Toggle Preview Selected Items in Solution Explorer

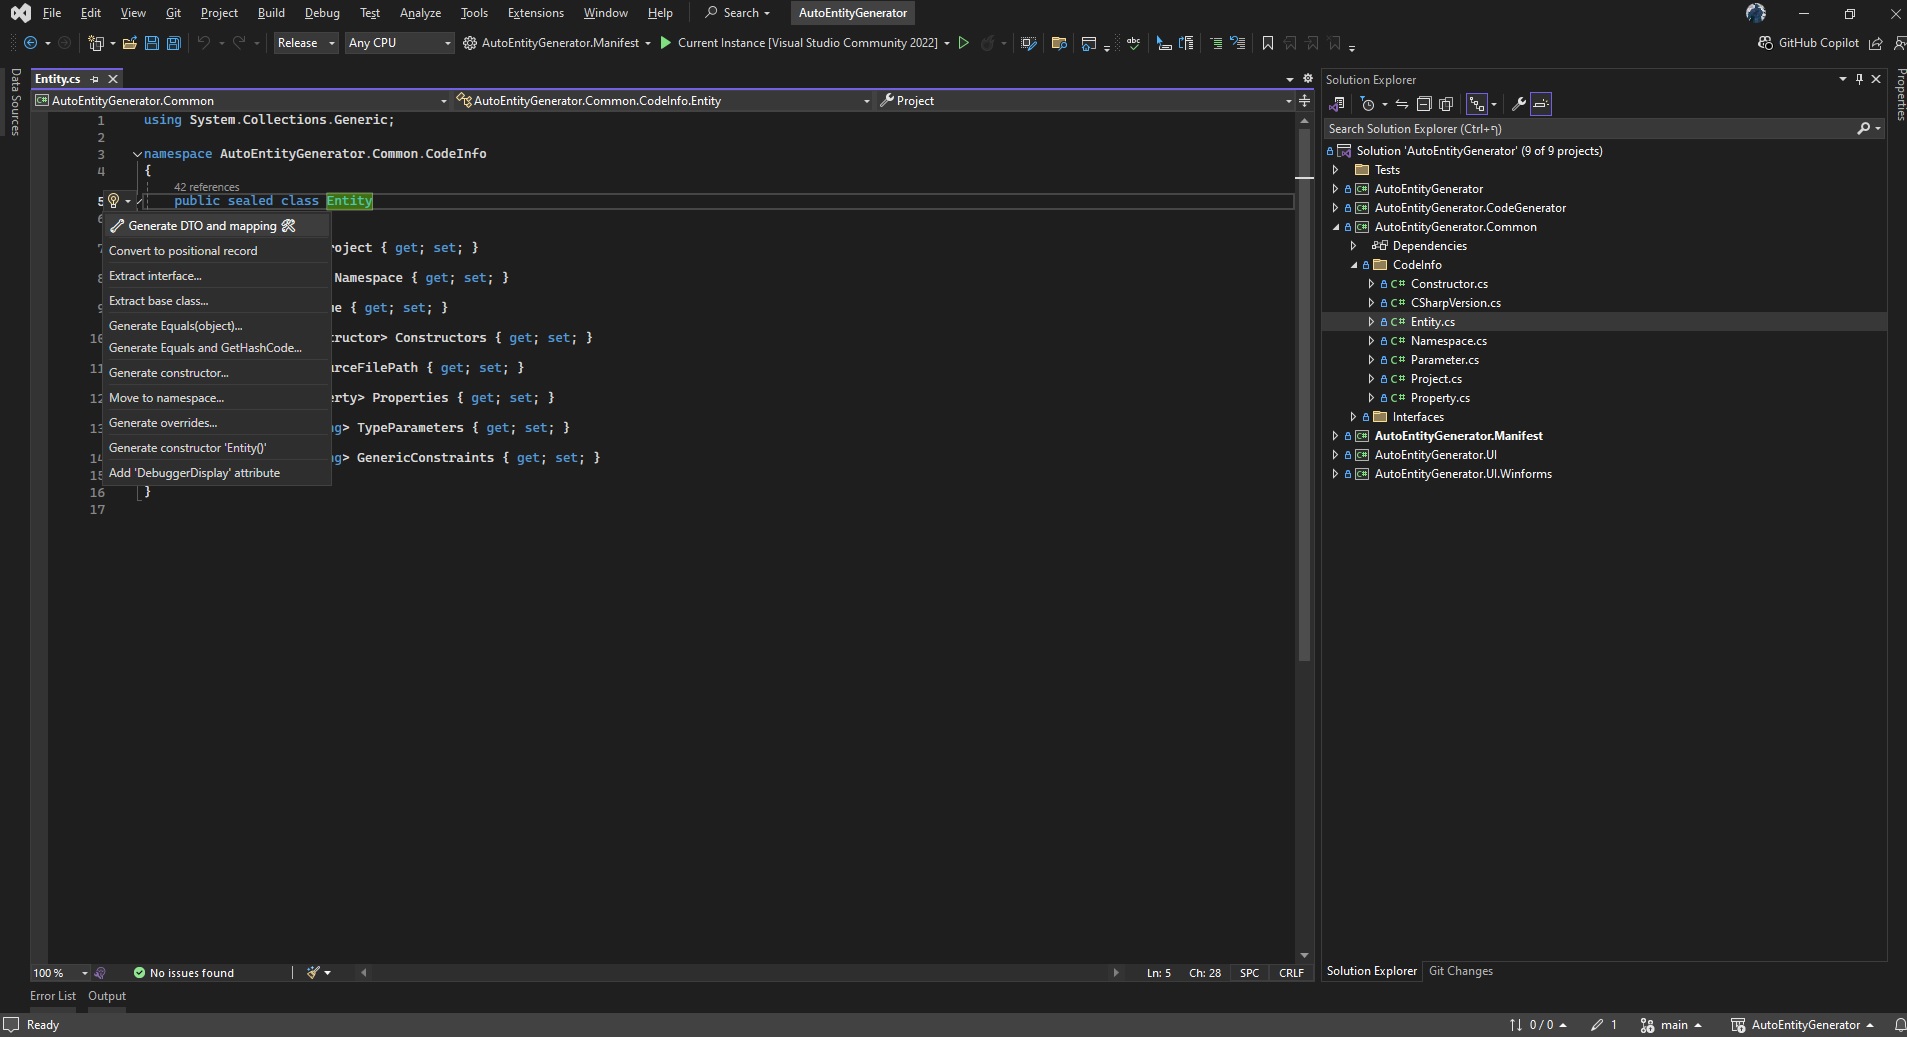(1541, 104)
